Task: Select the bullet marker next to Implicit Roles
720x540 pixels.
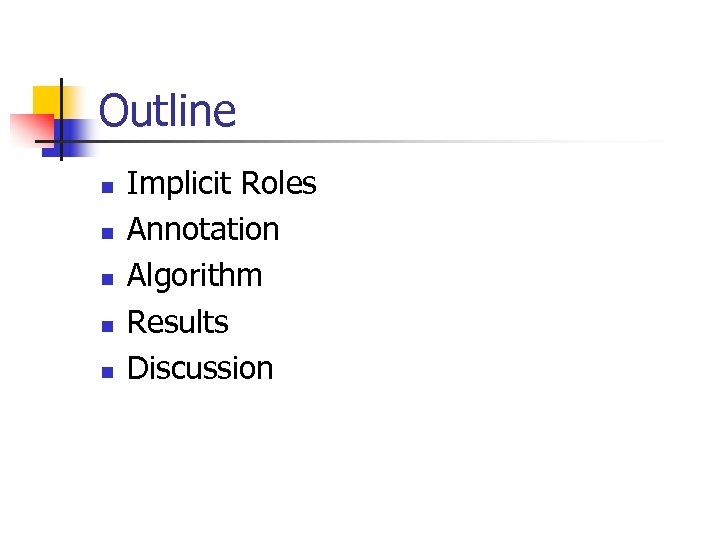Action: click(108, 186)
